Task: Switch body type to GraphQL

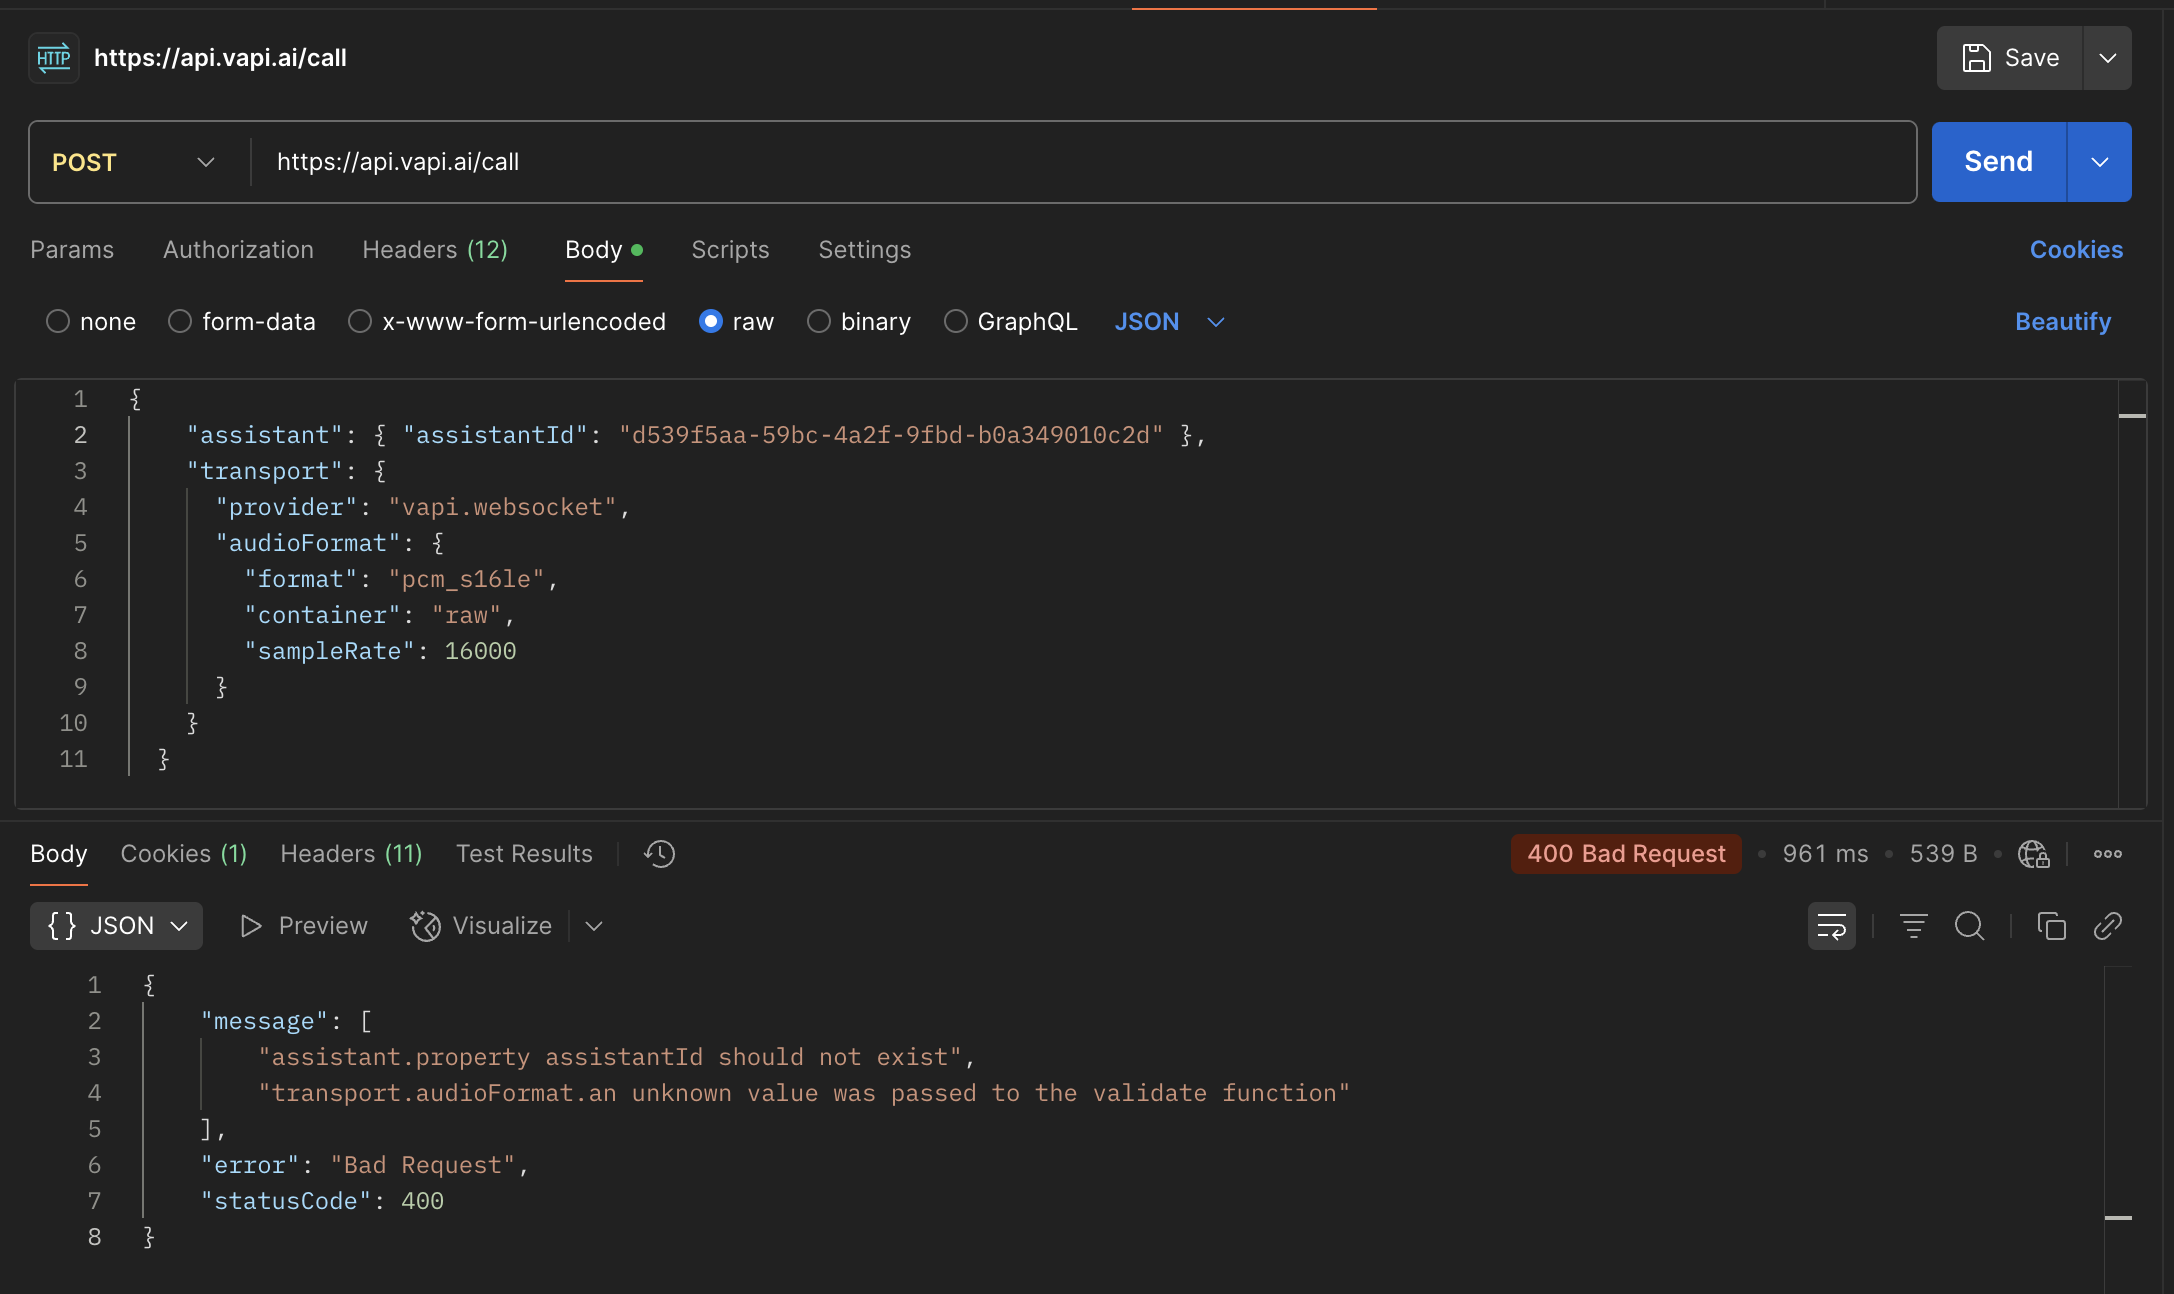Action: pos(955,321)
